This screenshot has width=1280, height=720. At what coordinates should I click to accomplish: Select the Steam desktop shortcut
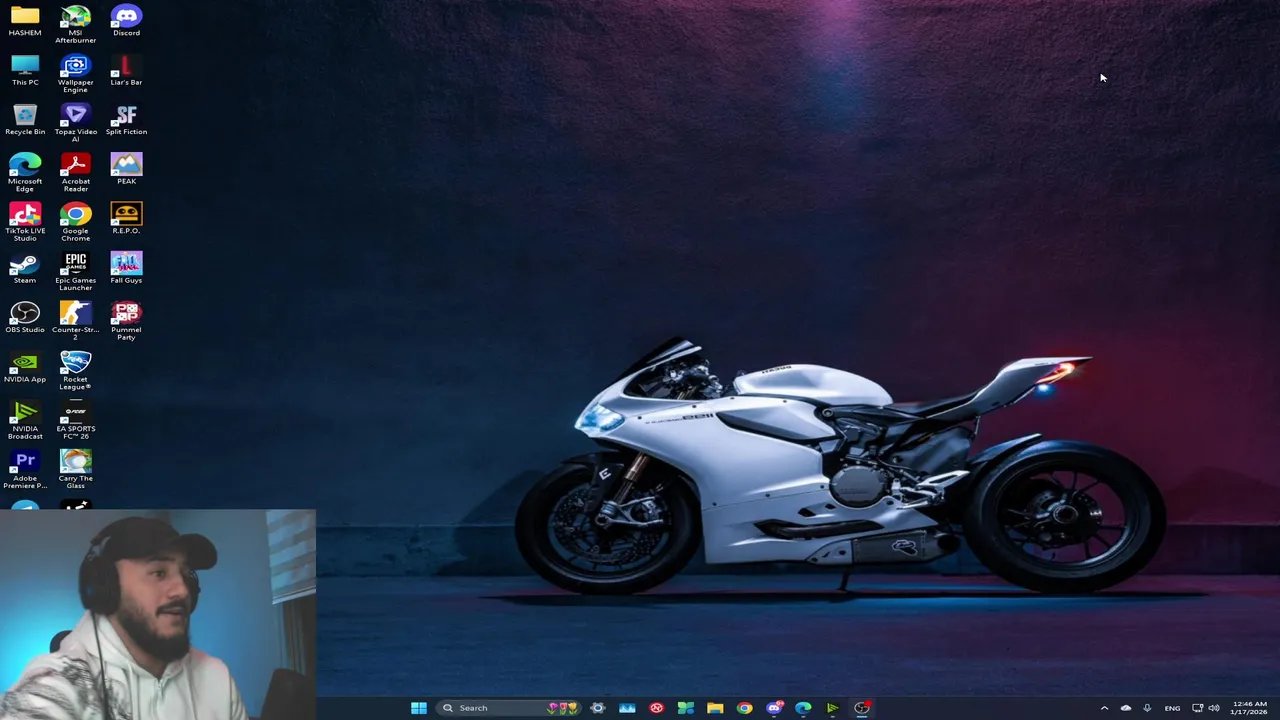[x=25, y=268]
